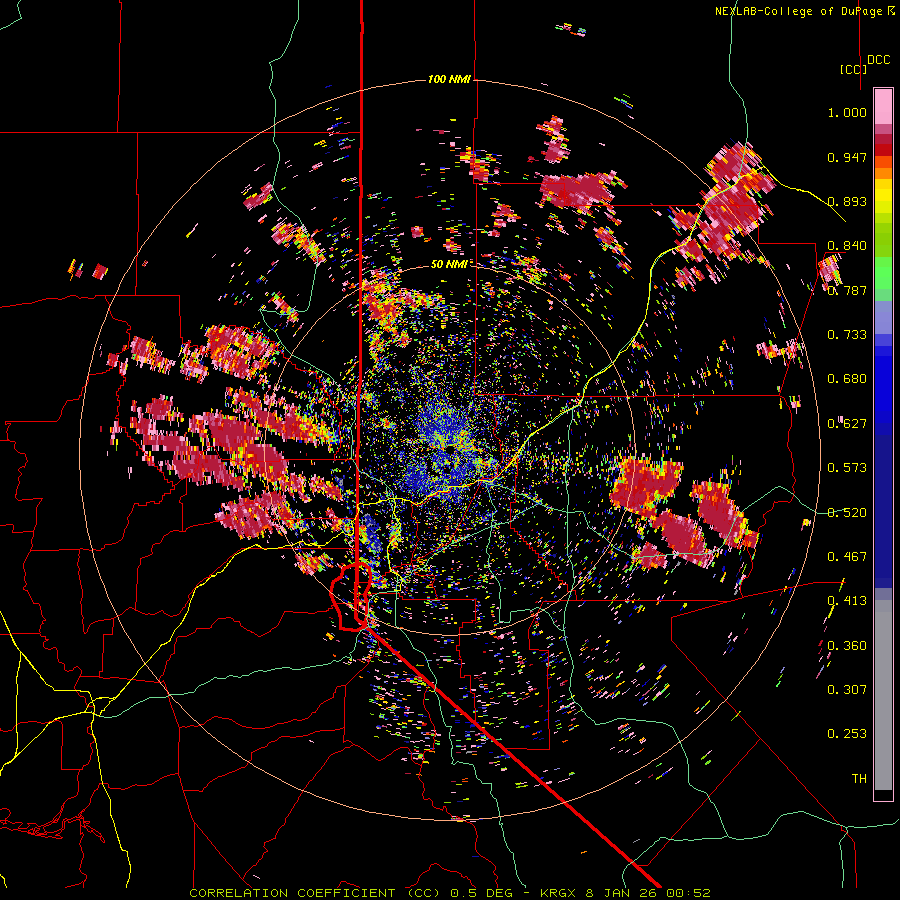Select the 0.253 scale value
The height and width of the screenshot is (900, 900).
click(847, 734)
